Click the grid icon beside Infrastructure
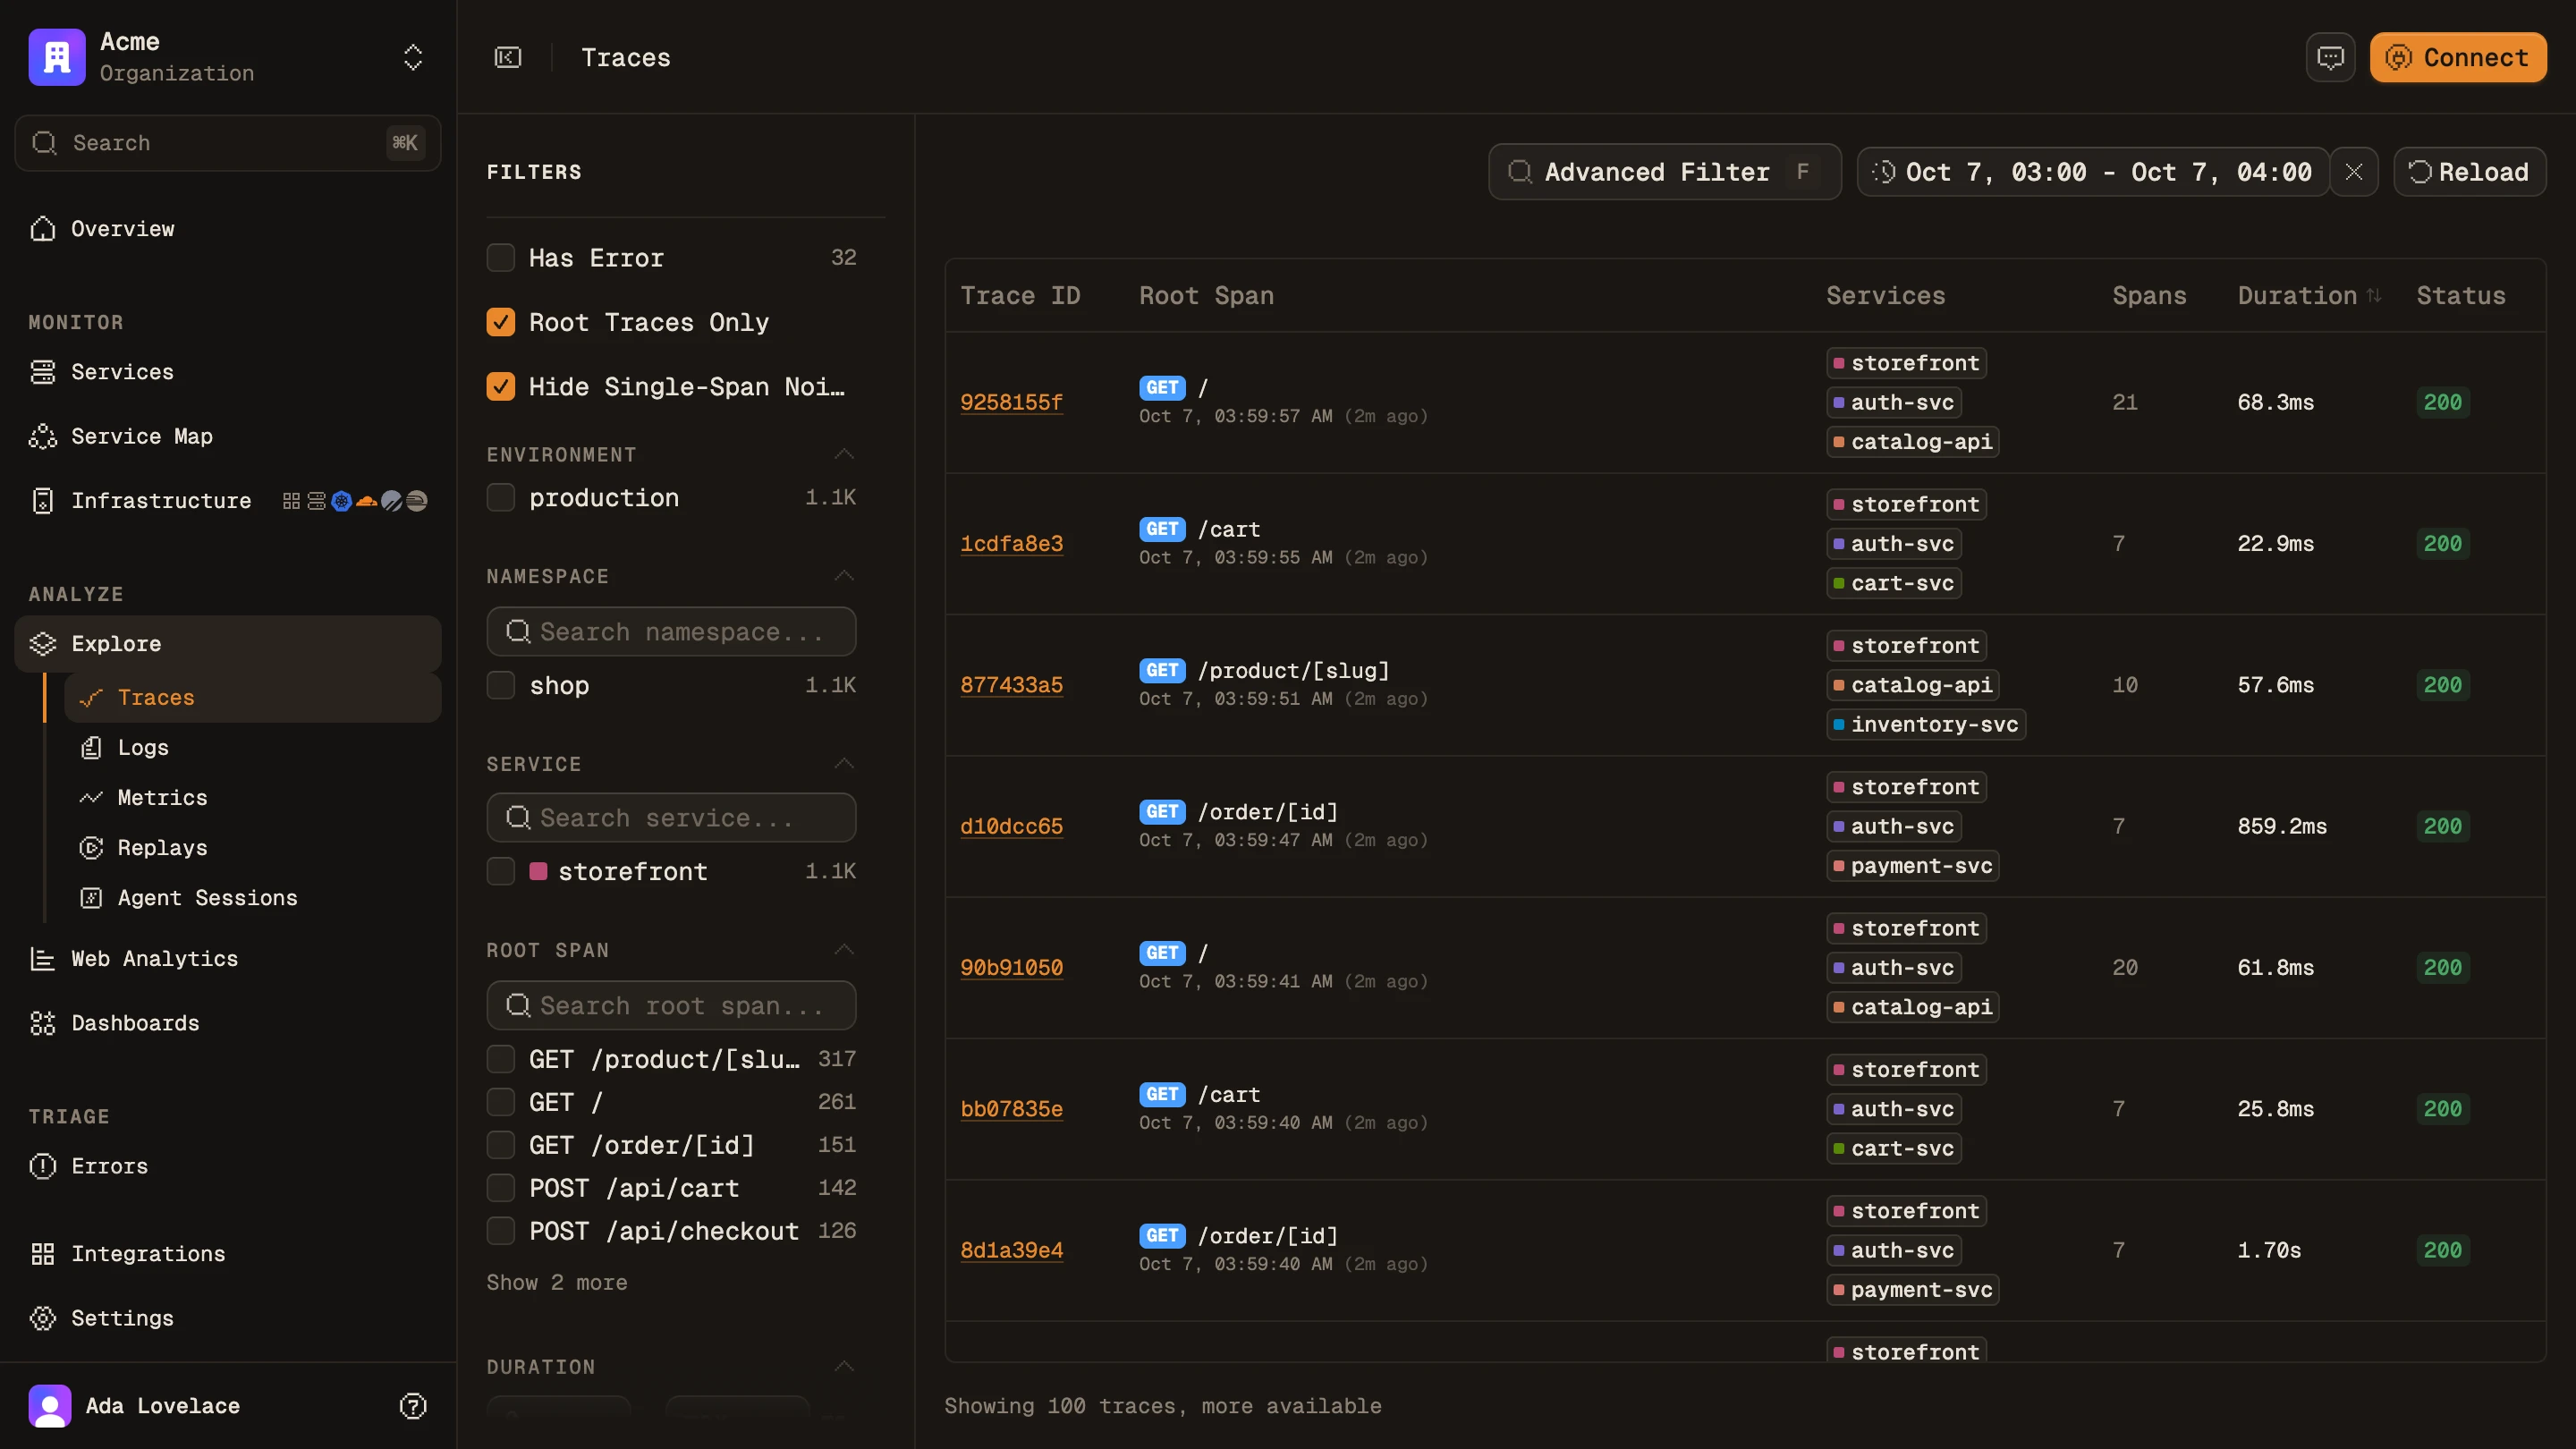This screenshot has width=2576, height=1449. tap(291, 501)
